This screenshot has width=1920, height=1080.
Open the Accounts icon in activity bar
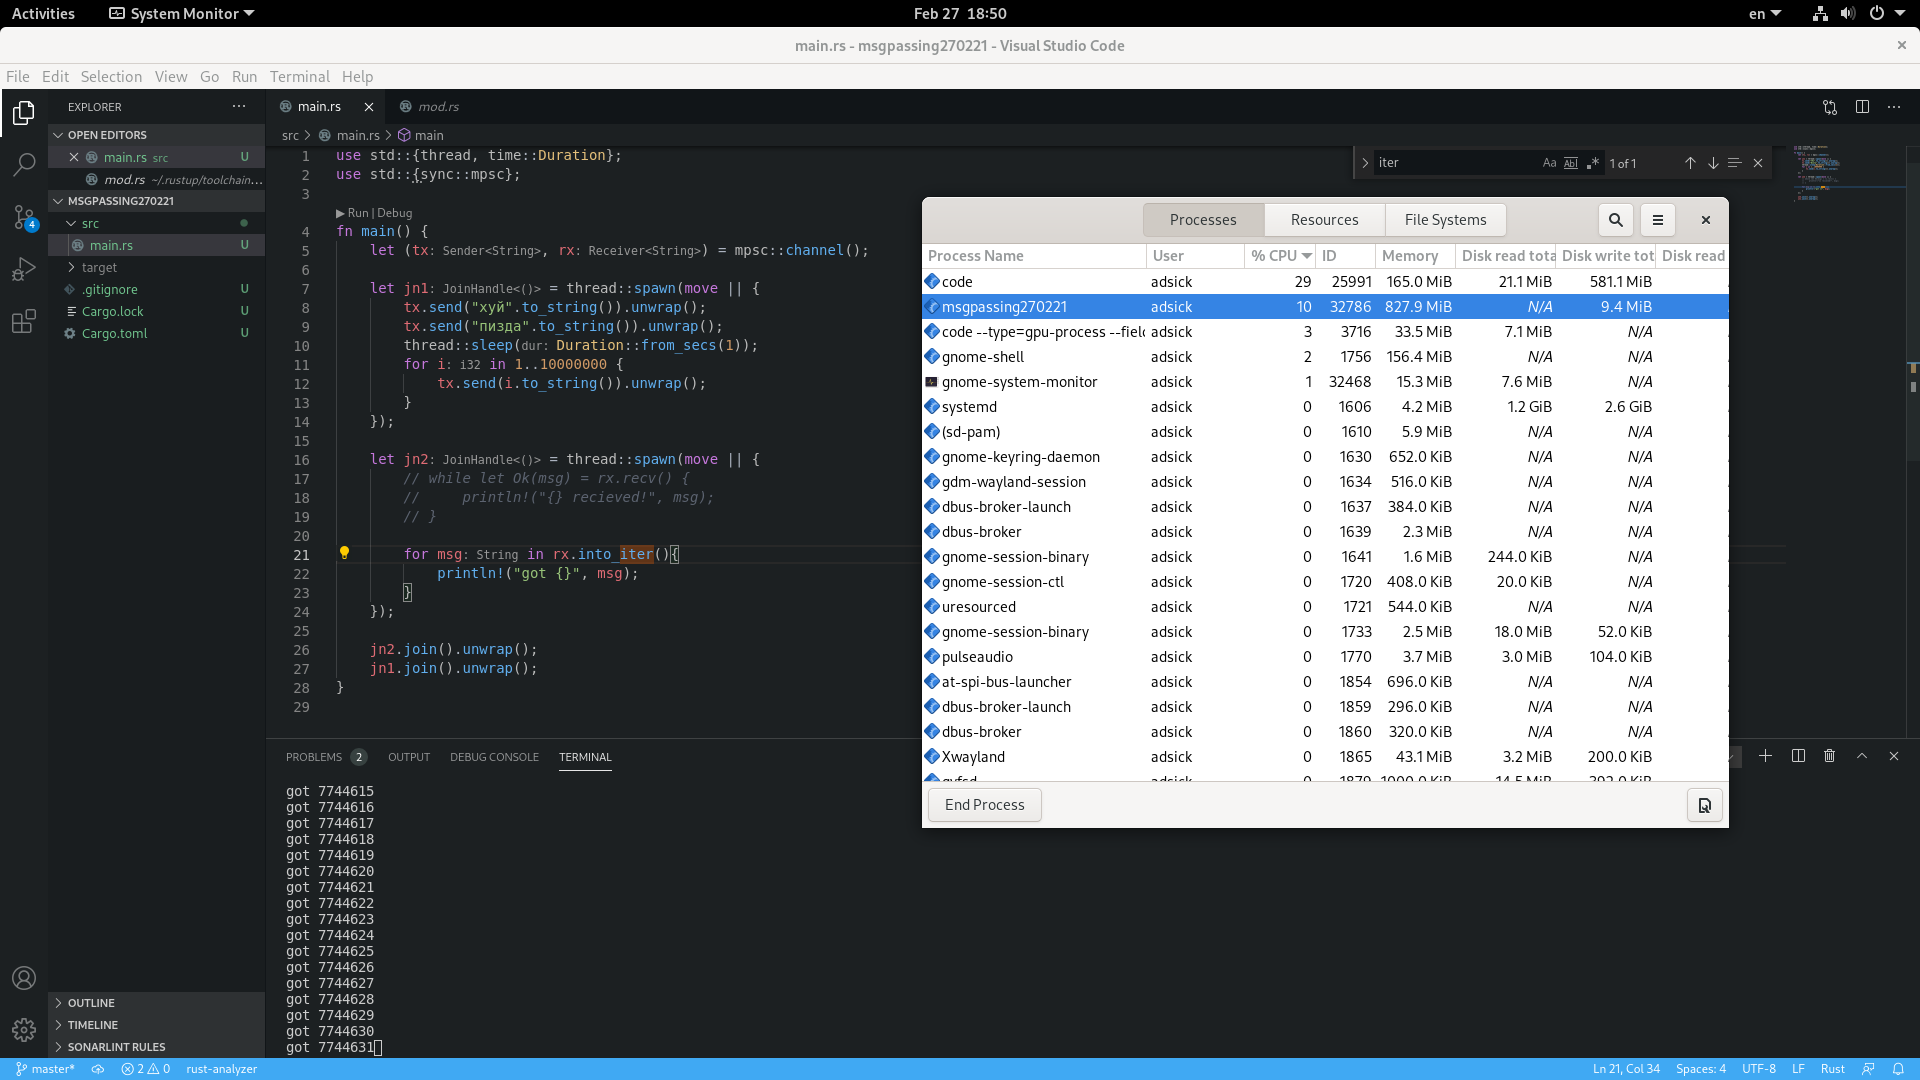tap(24, 978)
